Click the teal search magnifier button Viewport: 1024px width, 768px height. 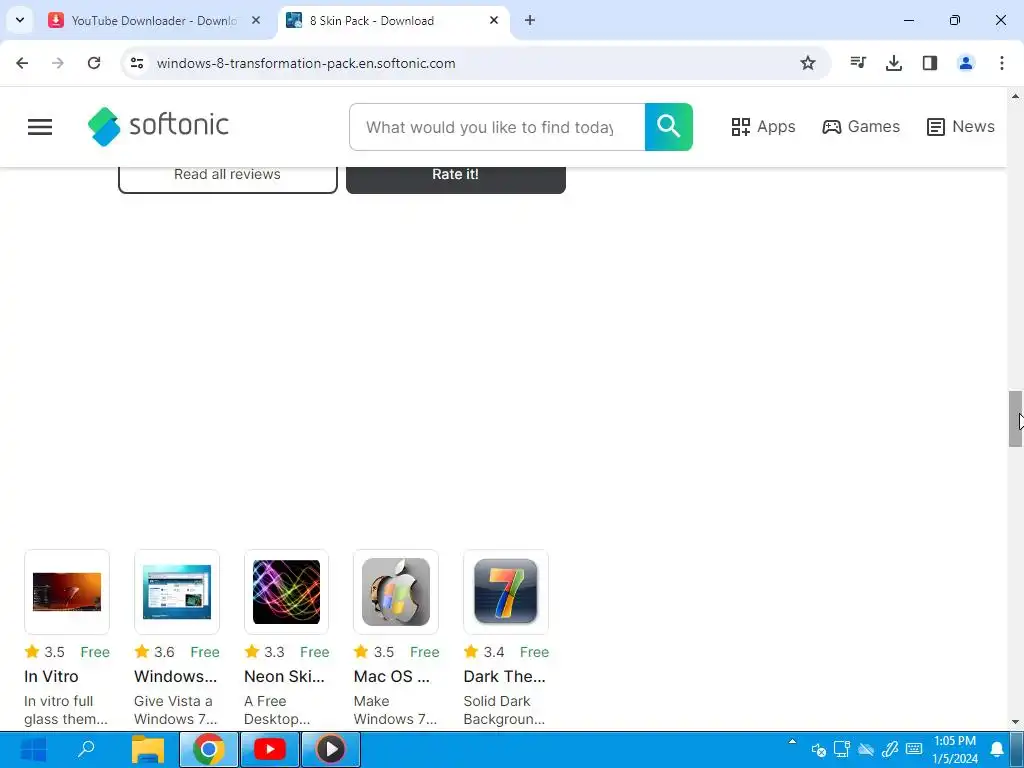[x=668, y=127]
